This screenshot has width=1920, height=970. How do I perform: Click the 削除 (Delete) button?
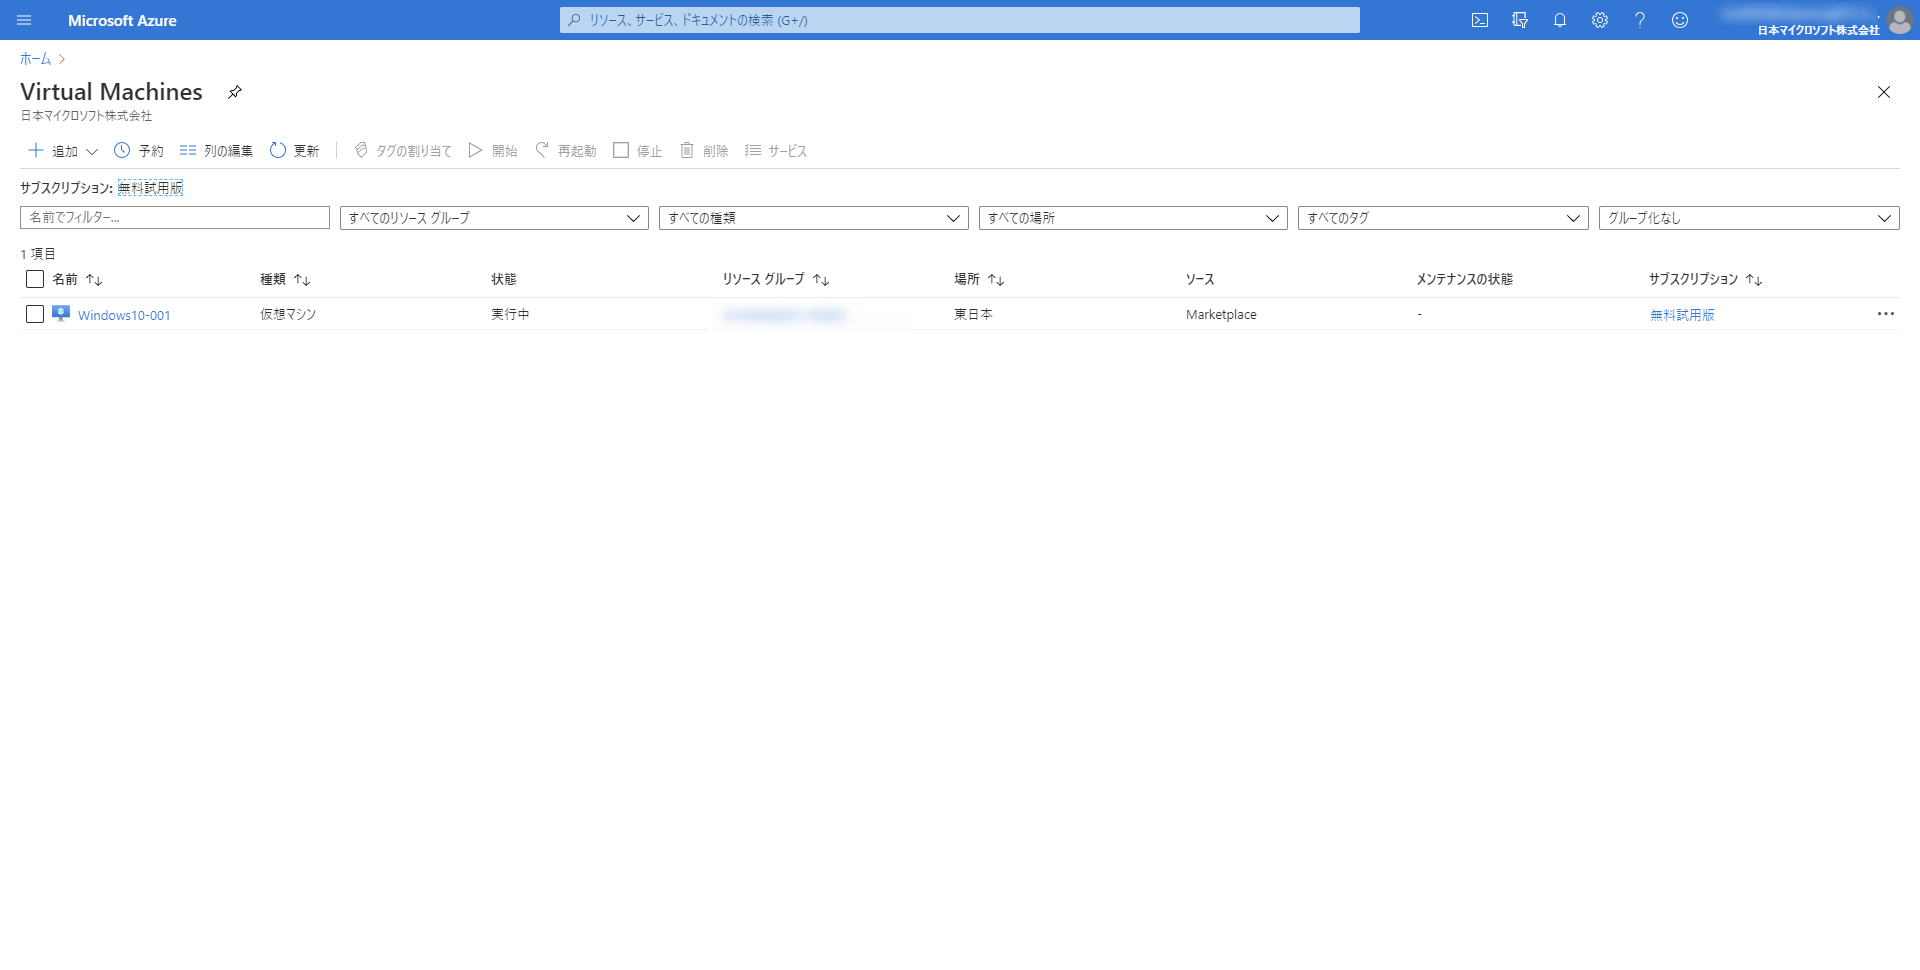coord(704,151)
